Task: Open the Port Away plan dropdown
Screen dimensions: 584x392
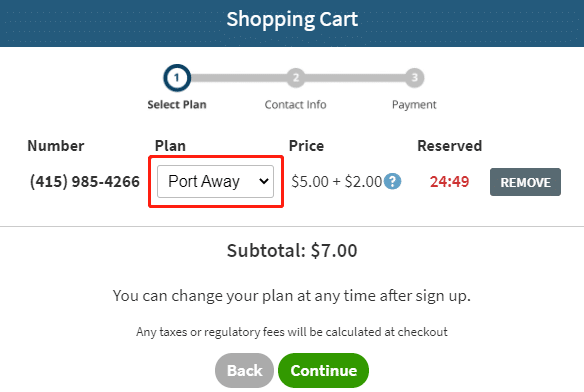Action: click(x=215, y=181)
